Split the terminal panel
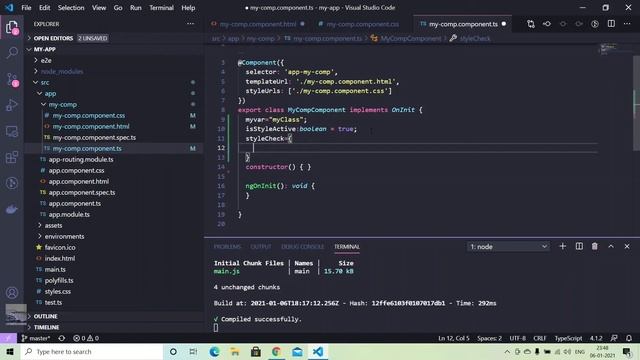 pyautogui.click(x=579, y=247)
